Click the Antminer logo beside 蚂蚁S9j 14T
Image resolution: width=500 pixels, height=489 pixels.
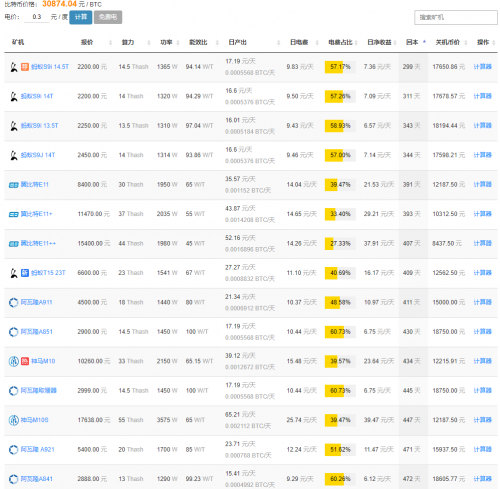click(x=13, y=155)
